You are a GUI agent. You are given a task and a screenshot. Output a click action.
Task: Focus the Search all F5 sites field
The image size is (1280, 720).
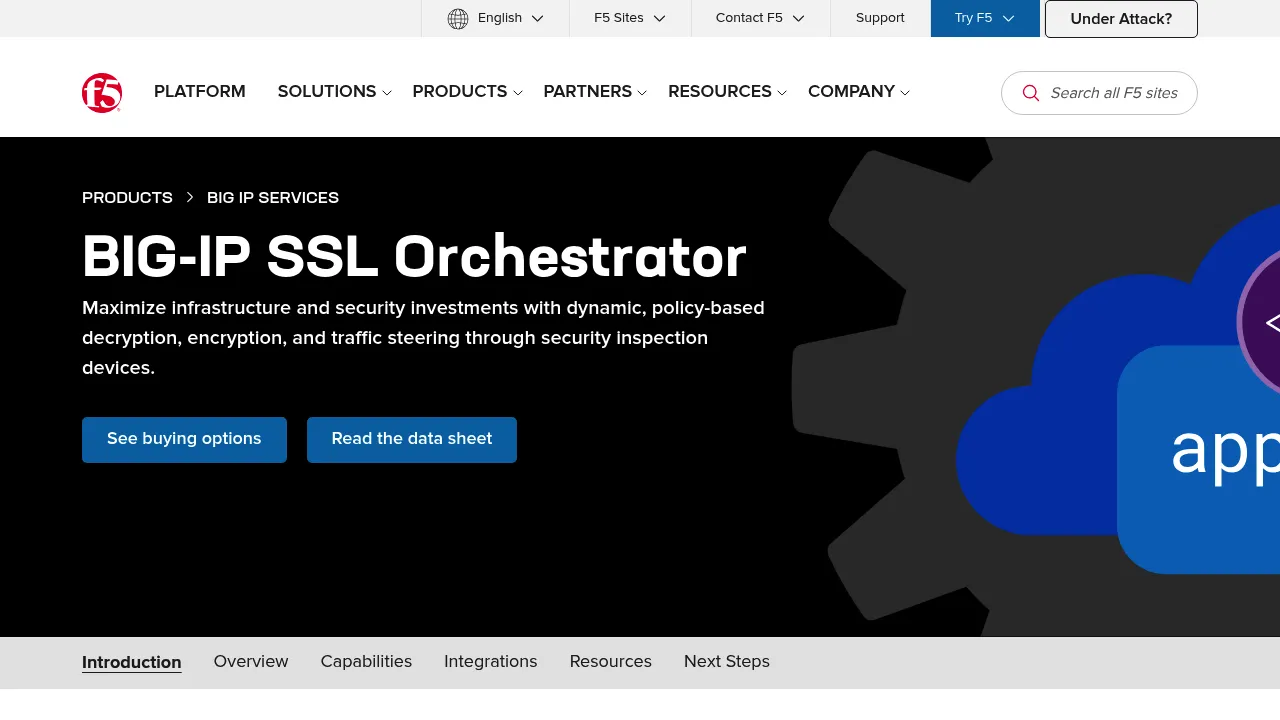point(1099,93)
